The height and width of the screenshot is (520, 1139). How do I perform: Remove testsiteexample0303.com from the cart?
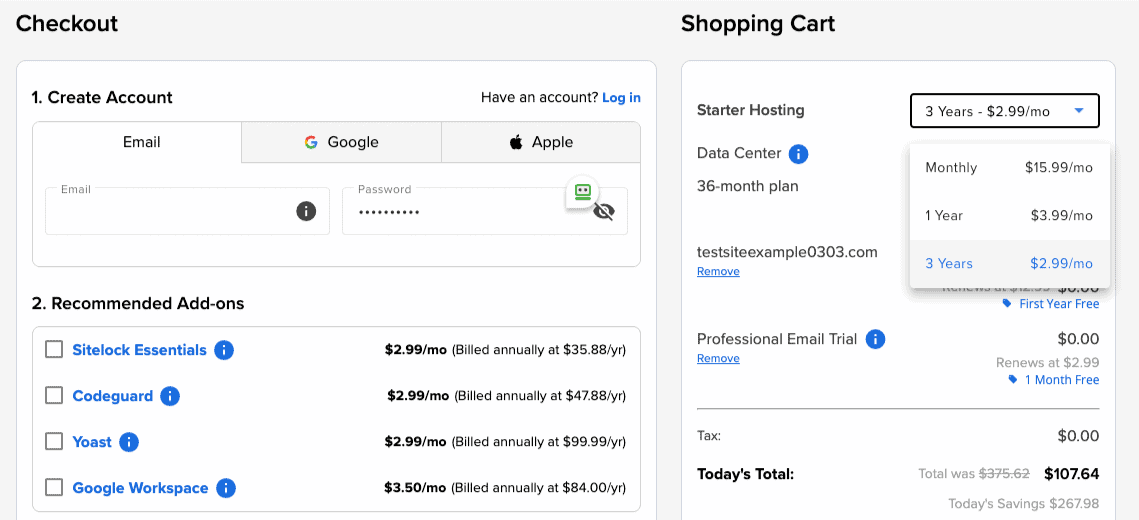coord(718,272)
